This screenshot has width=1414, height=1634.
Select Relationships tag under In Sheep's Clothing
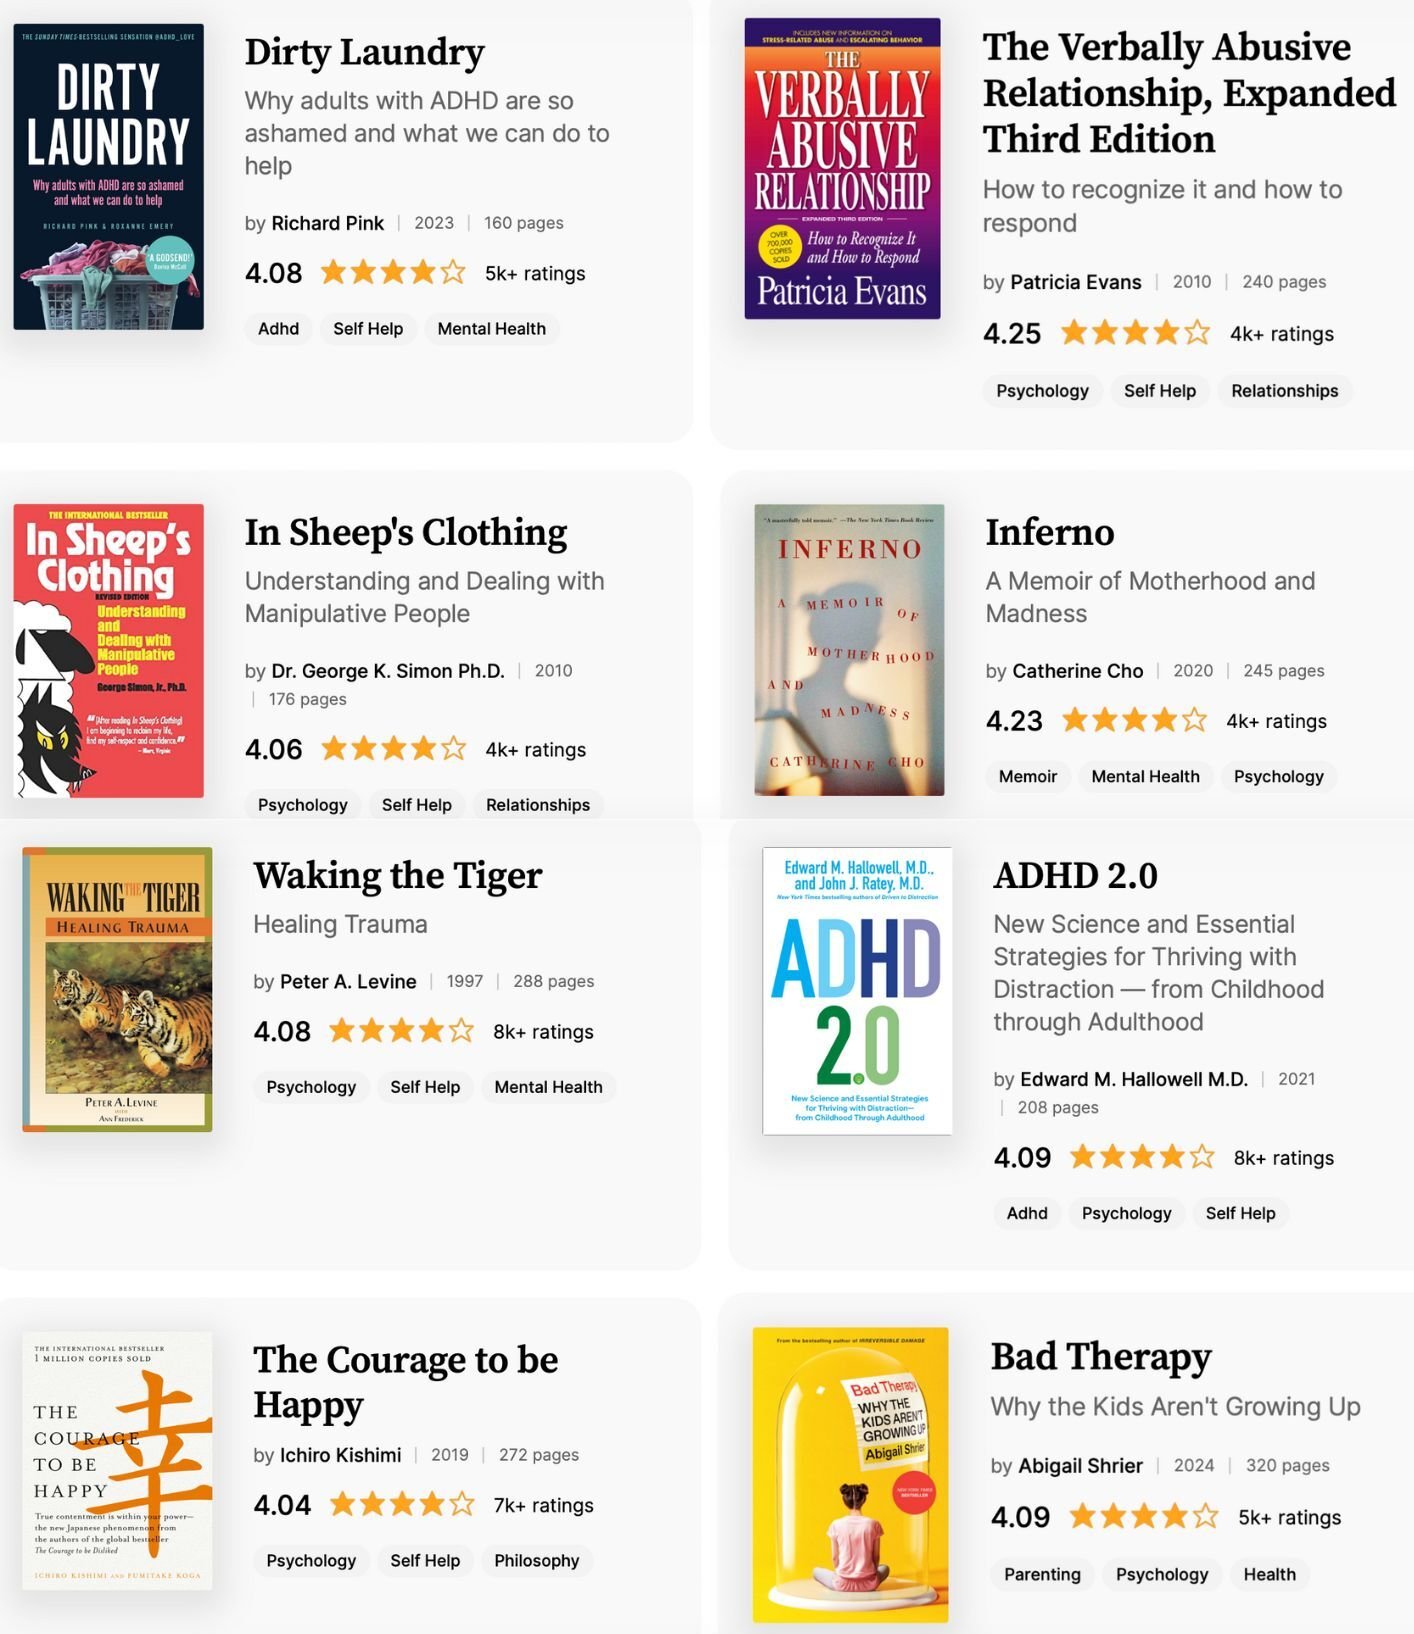pos(537,805)
